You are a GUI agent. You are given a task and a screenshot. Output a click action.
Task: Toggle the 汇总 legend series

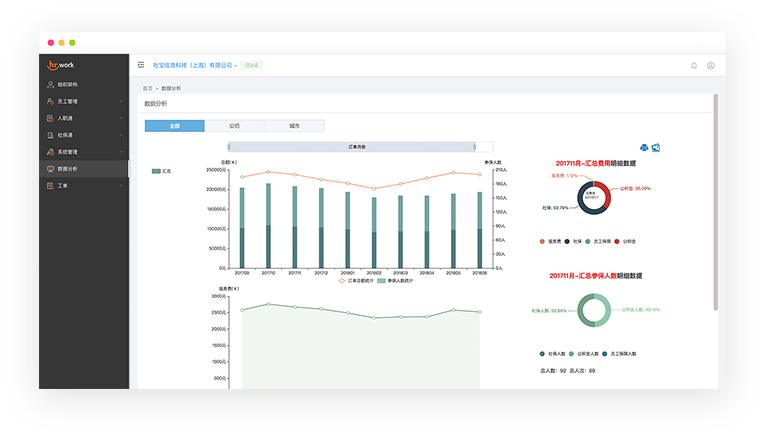click(161, 171)
